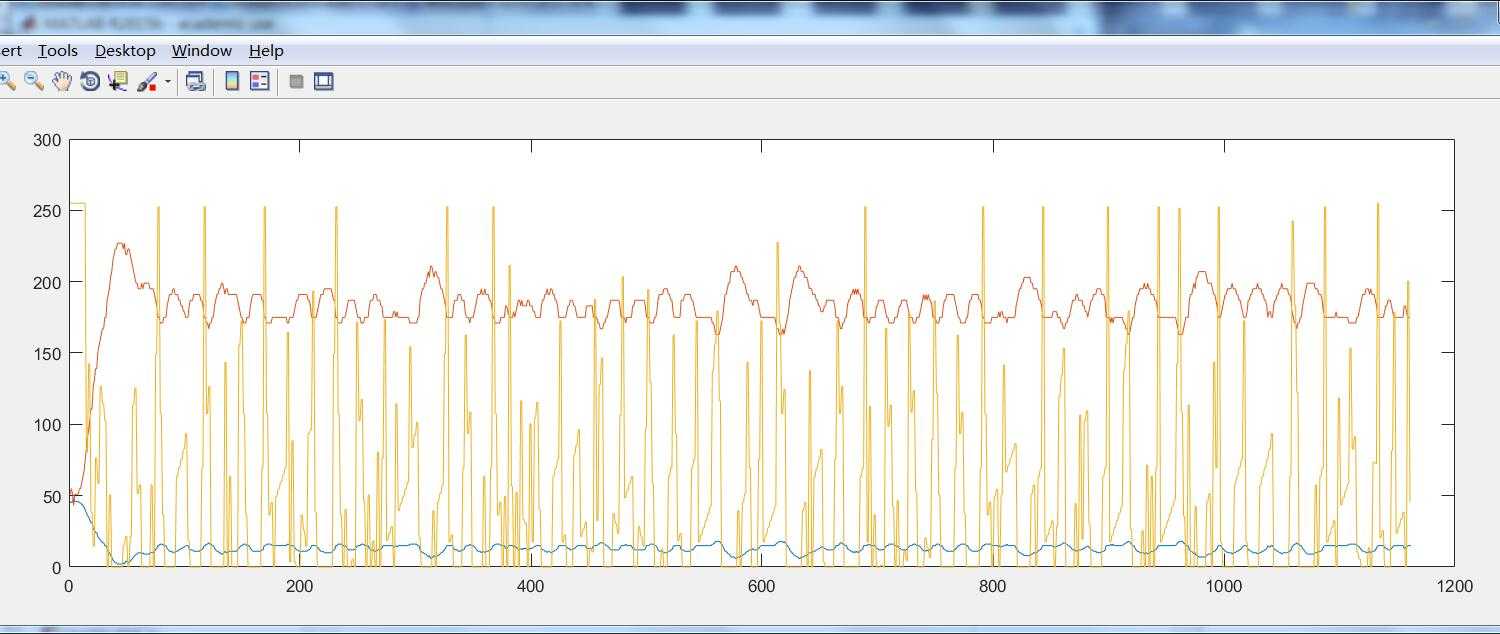Click the x-axis tick label 800

tap(992, 587)
